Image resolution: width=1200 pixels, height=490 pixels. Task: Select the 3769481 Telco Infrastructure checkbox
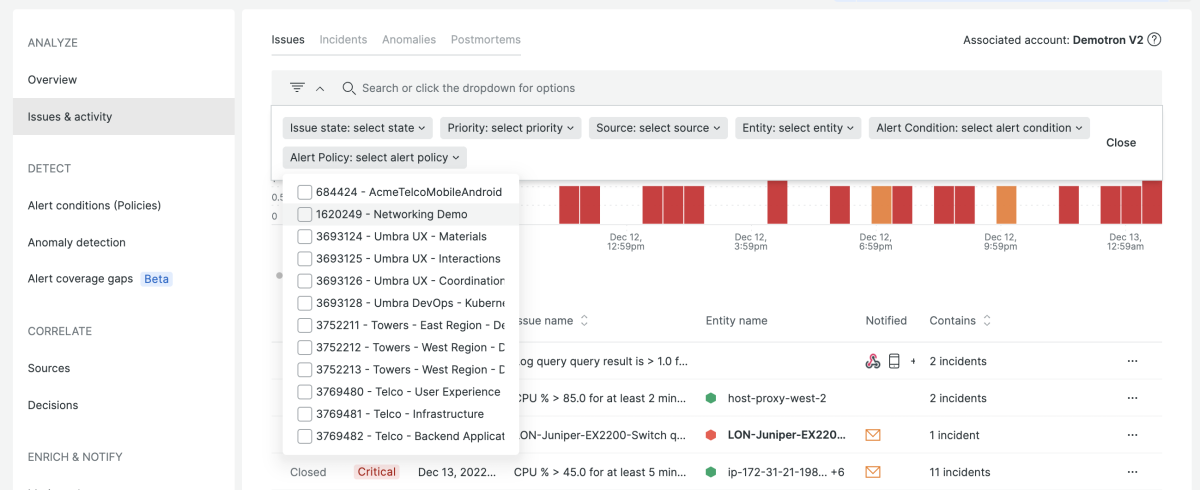coord(305,414)
